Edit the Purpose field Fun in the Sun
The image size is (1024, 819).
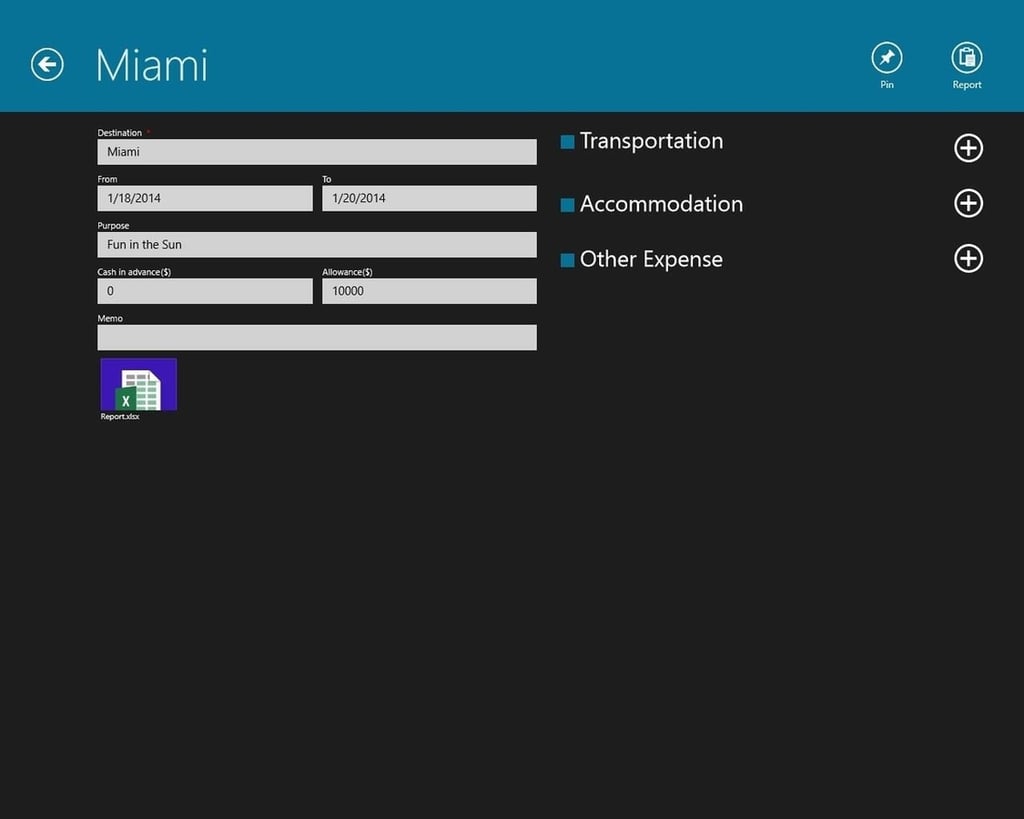(x=317, y=244)
